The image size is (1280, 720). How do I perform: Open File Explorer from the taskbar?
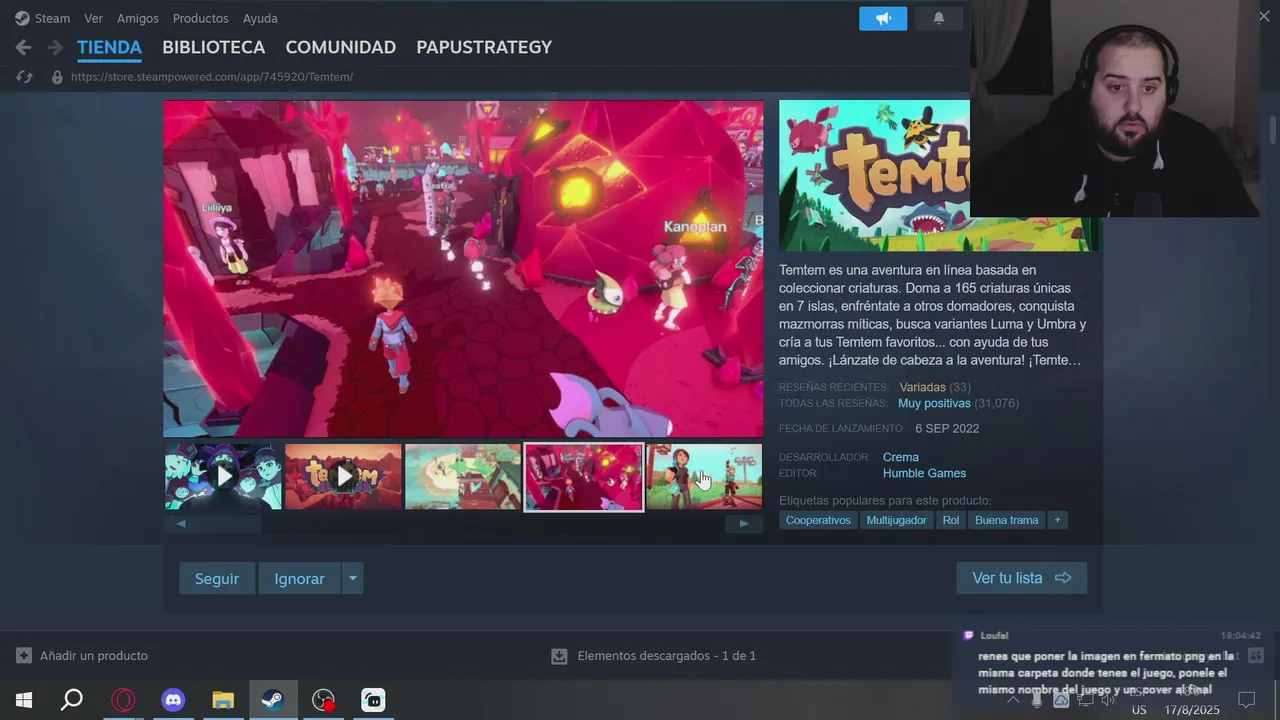click(222, 700)
